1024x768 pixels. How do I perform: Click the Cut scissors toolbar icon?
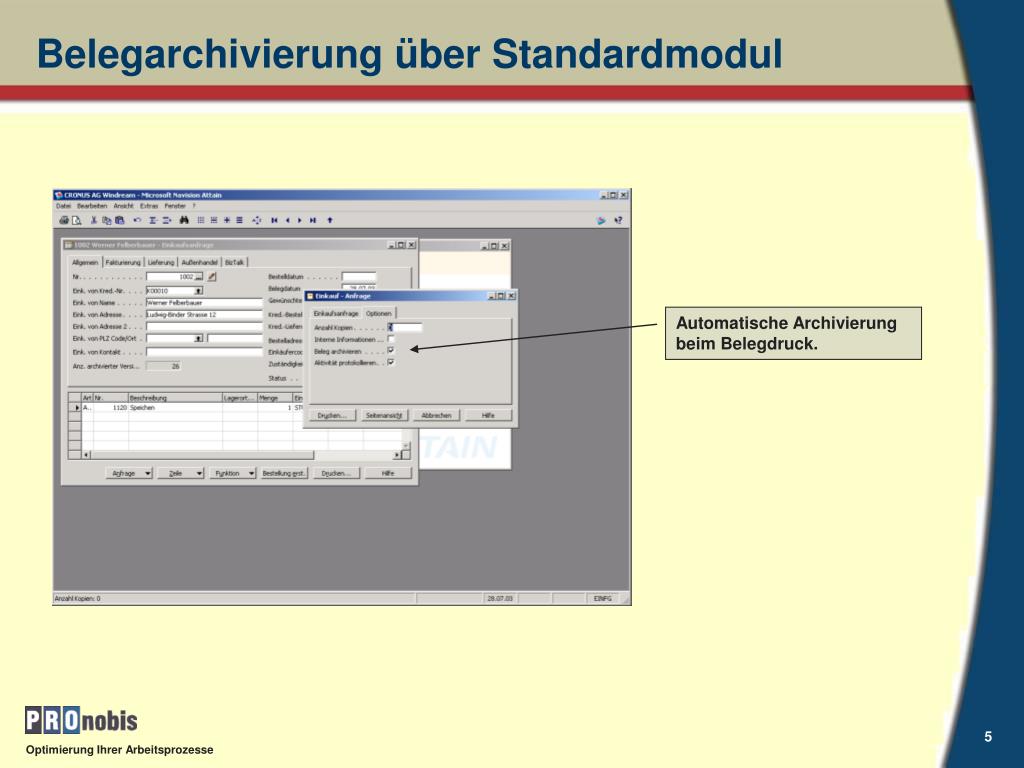click(x=94, y=221)
